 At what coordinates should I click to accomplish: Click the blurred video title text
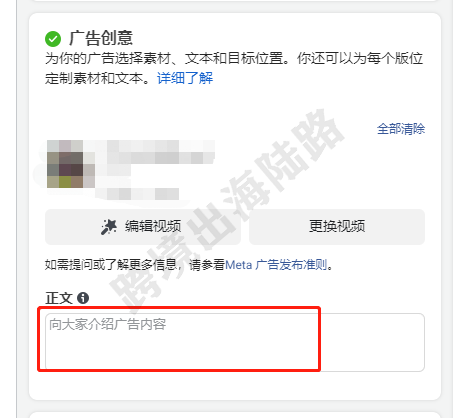(x=156, y=152)
